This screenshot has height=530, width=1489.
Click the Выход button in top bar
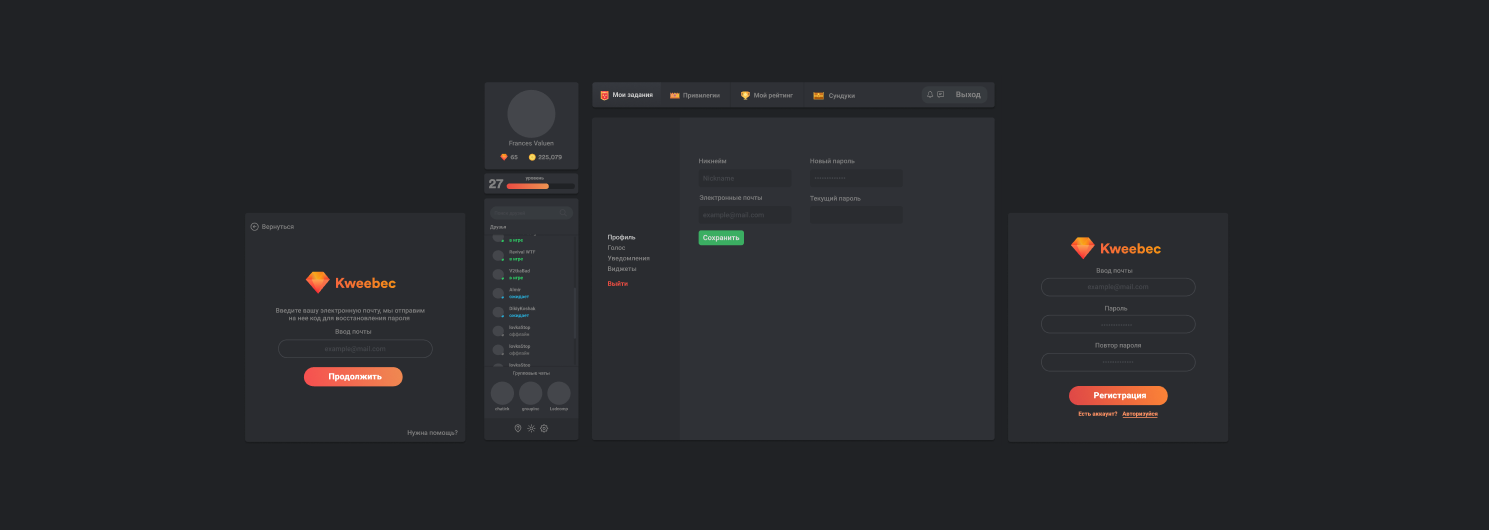point(968,95)
